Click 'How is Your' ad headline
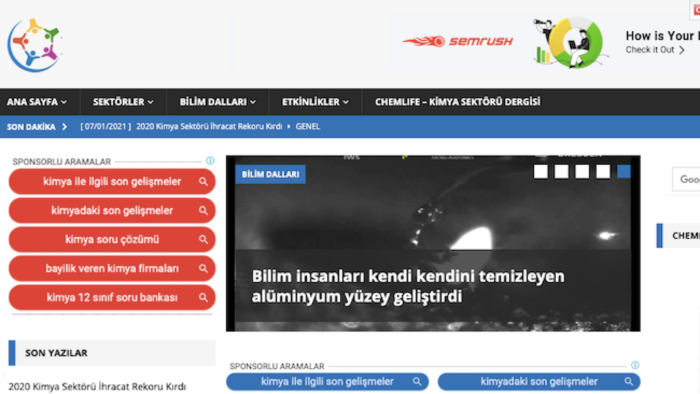The image size is (700, 394). pos(662,36)
